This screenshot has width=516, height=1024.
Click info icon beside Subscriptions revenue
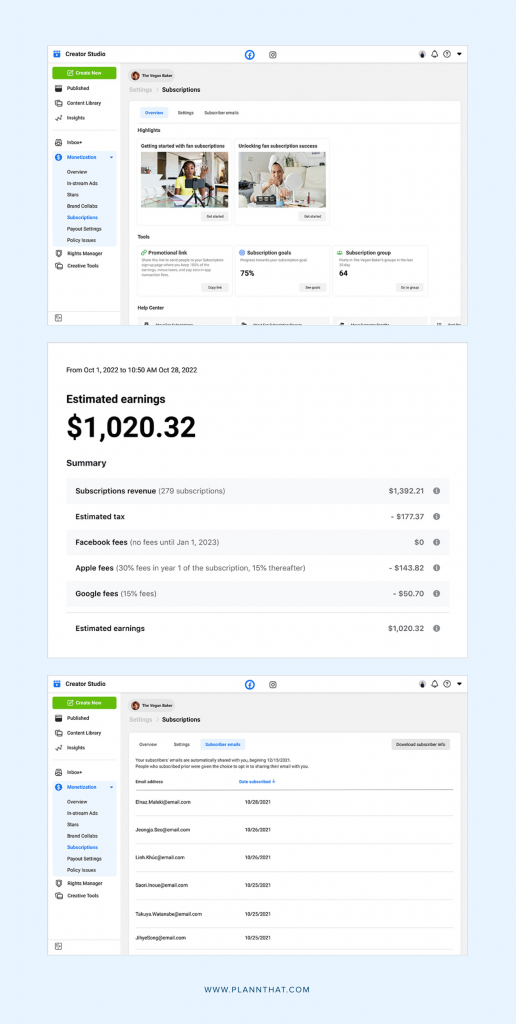tap(436, 490)
